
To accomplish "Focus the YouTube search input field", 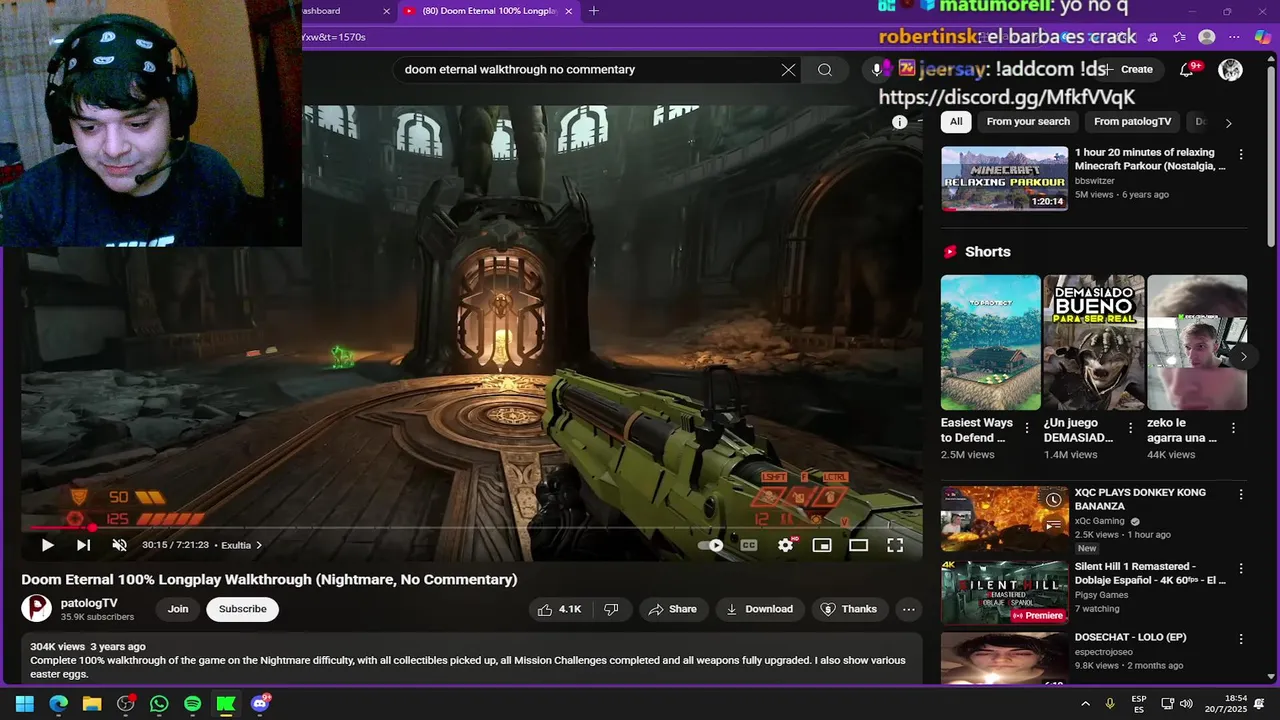I will pyautogui.click(x=590, y=70).
